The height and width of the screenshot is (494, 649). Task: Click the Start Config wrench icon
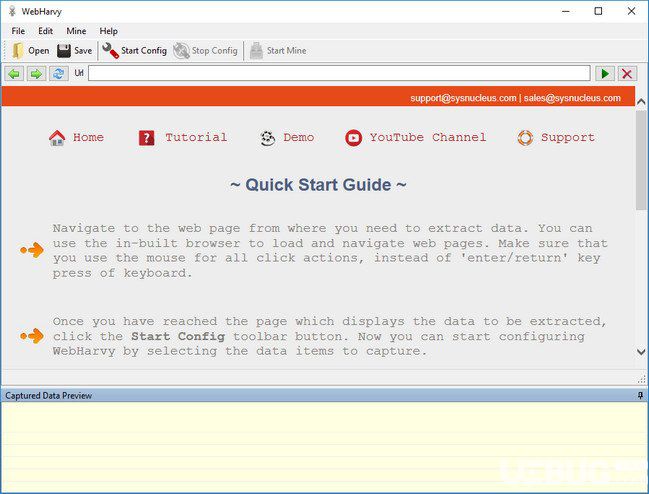(111, 50)
